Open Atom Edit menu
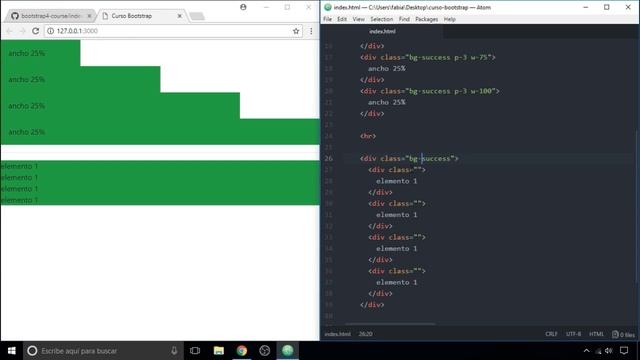Viewport: 640px width, 360px height. (342, 19)
